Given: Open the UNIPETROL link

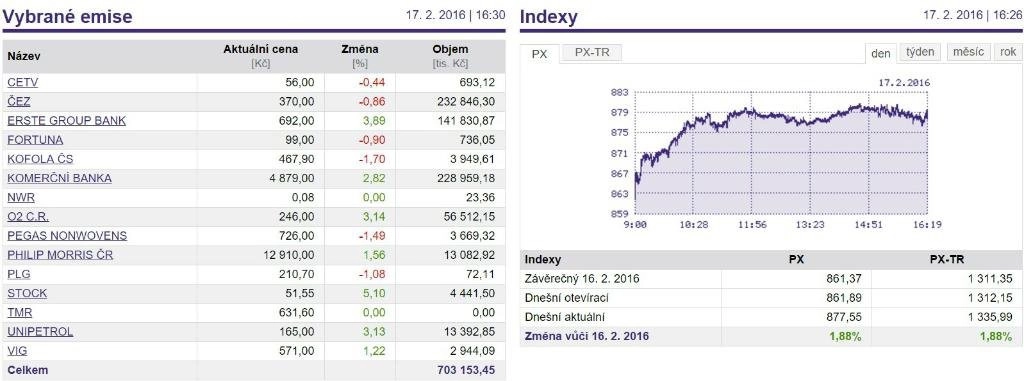Looking at the screenshot, I should click(x=40, y=331).
